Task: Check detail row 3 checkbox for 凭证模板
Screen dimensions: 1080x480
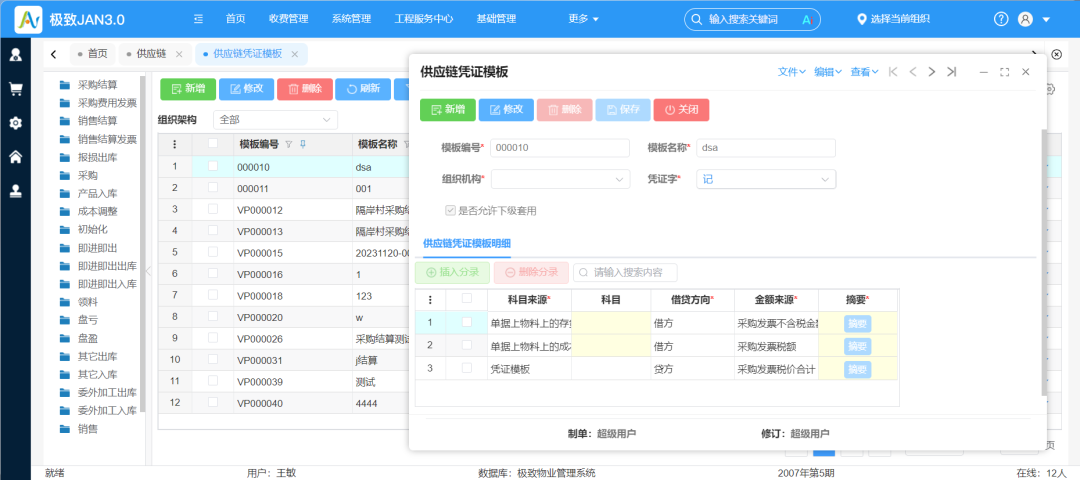Action: pyautogui.click(x=467, y=368)
